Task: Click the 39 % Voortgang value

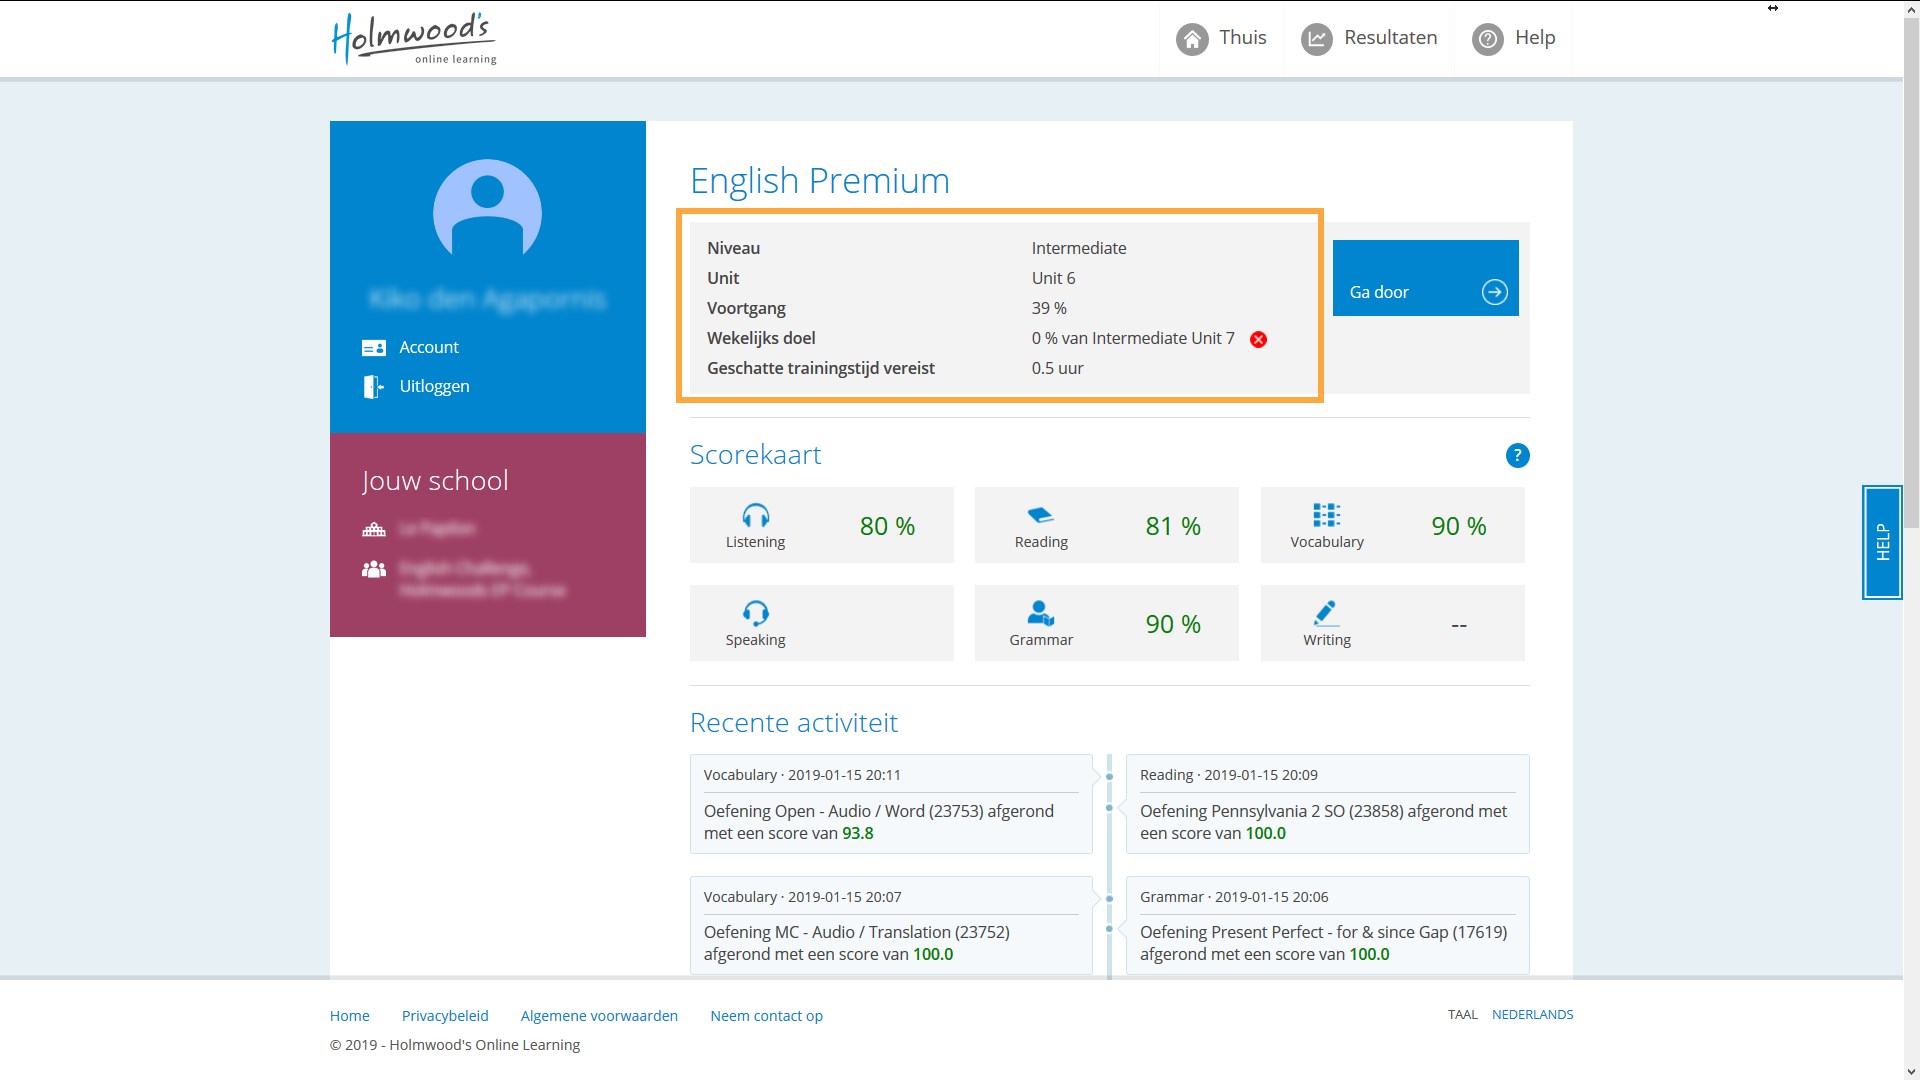Action: (x=1049, y=308)
